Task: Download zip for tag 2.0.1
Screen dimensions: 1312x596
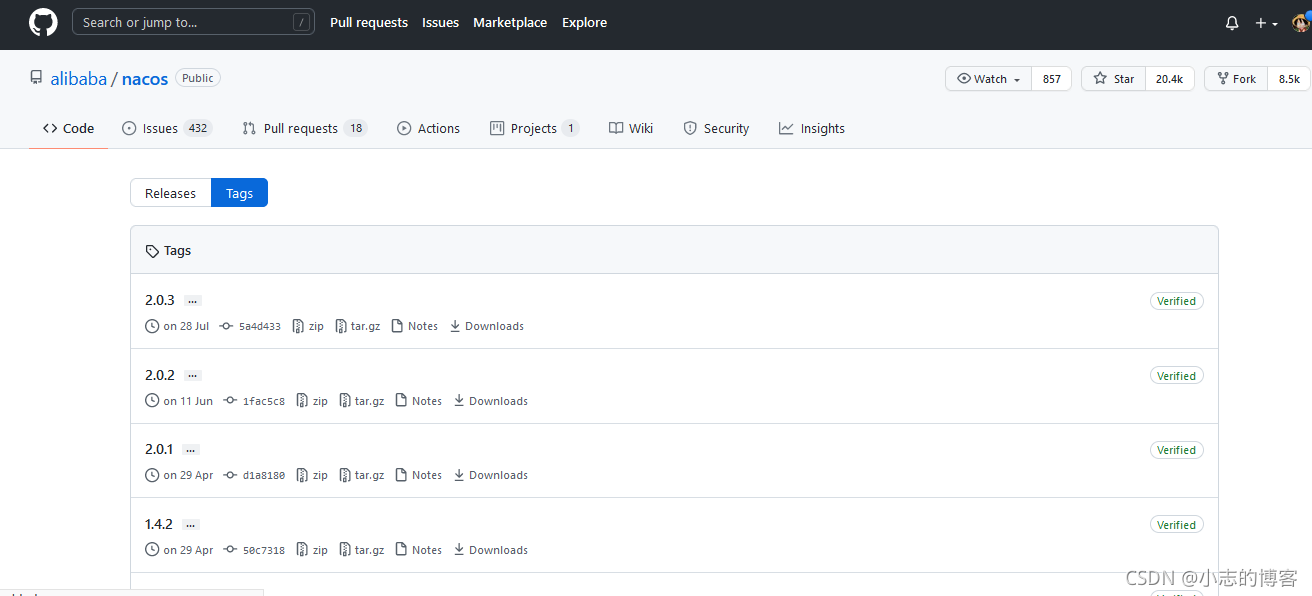Action: tap(312, 475)
